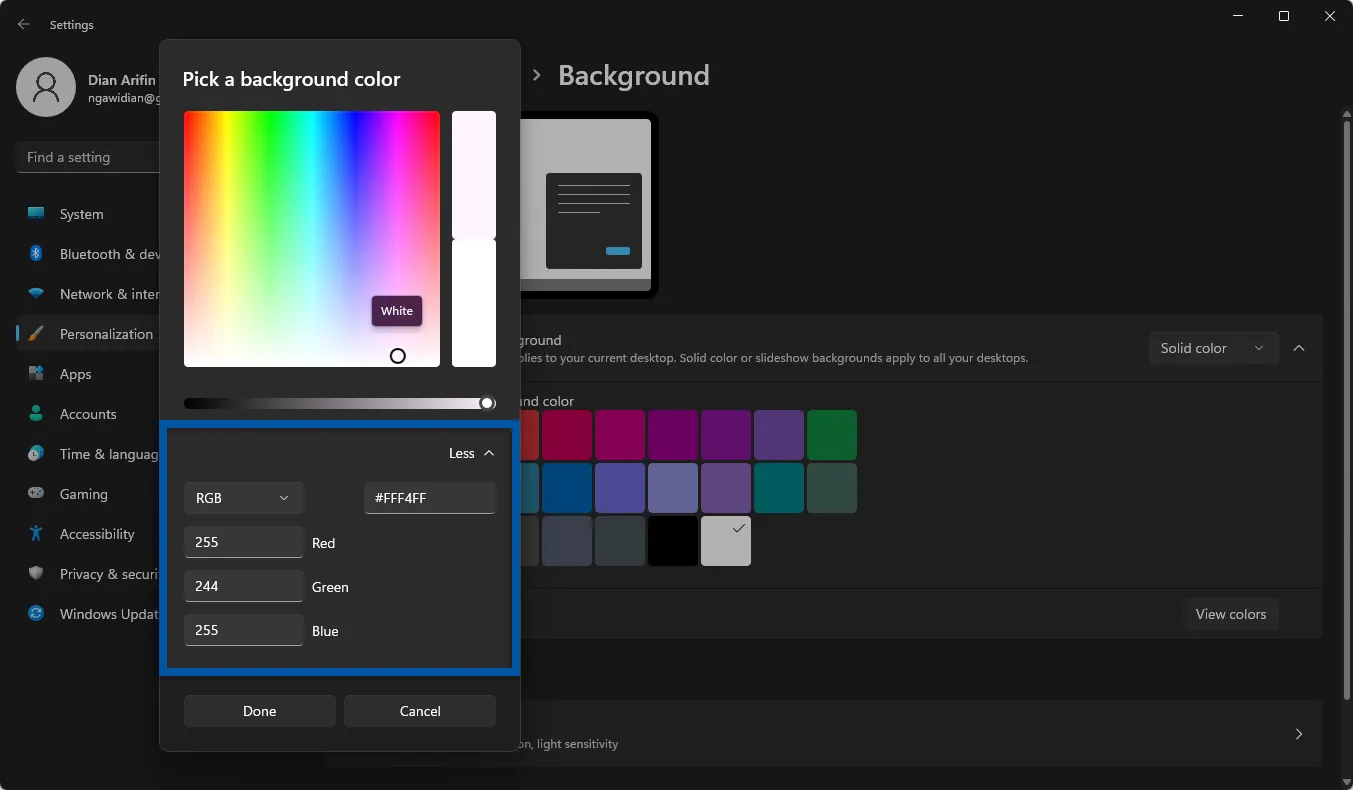Image resolution: width=1353 pixels, height=790 pixels.
Task: Select the Gaming settings section
Action: point(83,494)
